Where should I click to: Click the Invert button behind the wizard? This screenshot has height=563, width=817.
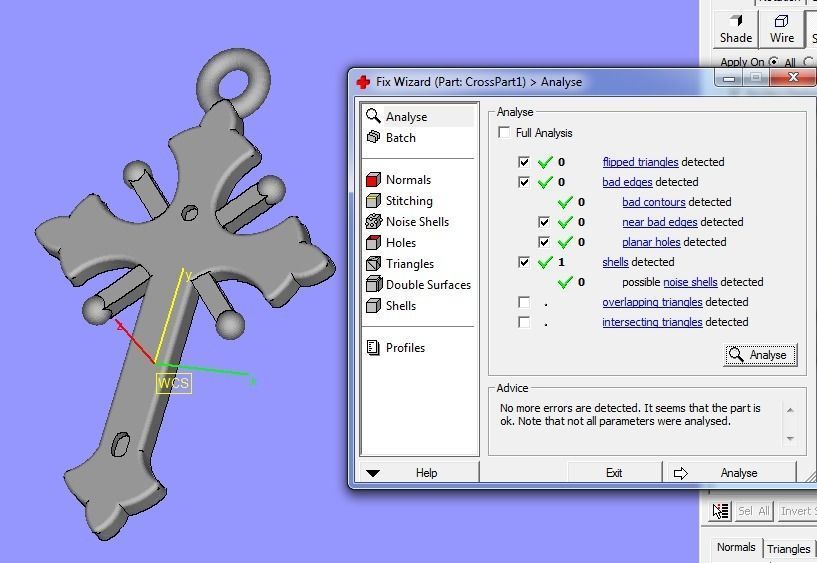pyautogui.click(x=796, y=511)
